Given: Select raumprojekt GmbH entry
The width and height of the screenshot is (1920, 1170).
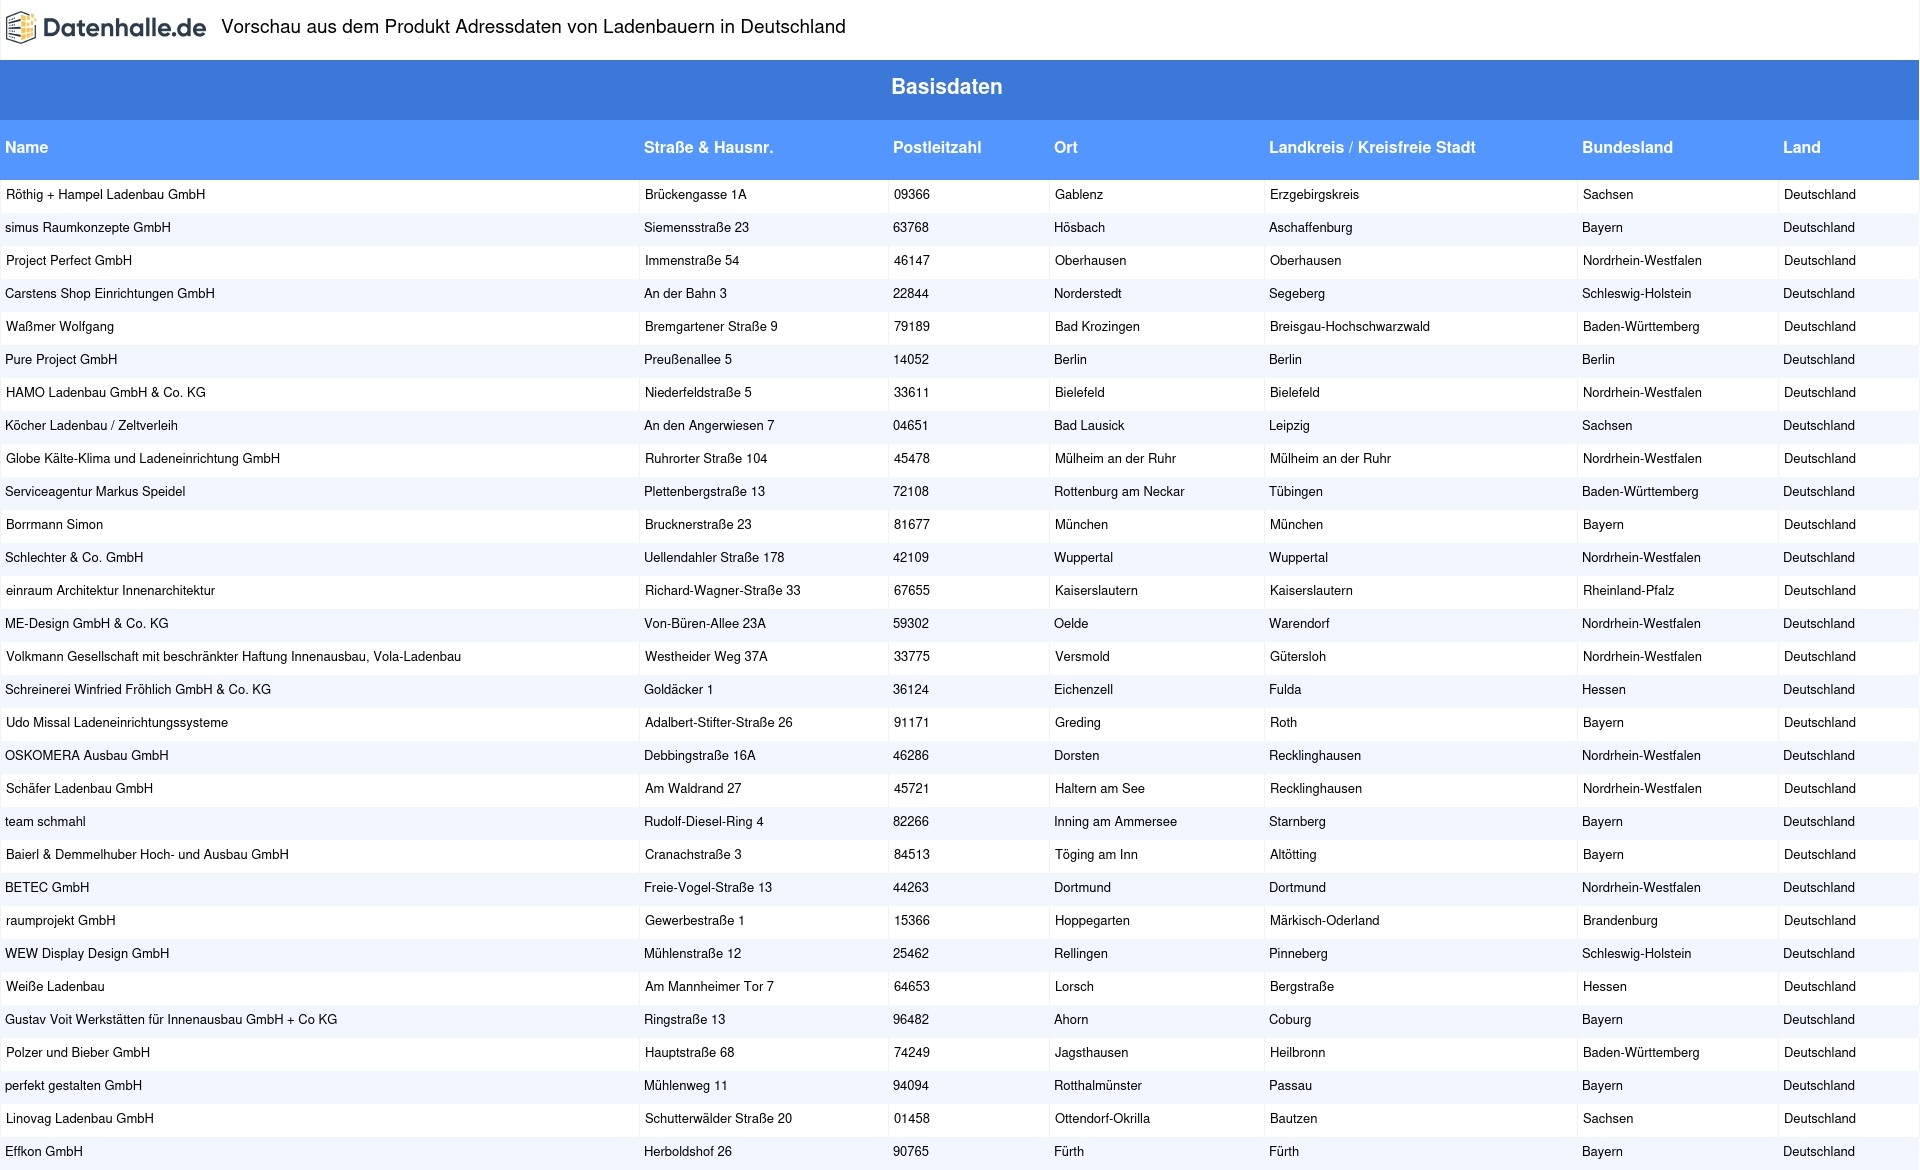Looking at the screenshot, I should tap(61, 920).
